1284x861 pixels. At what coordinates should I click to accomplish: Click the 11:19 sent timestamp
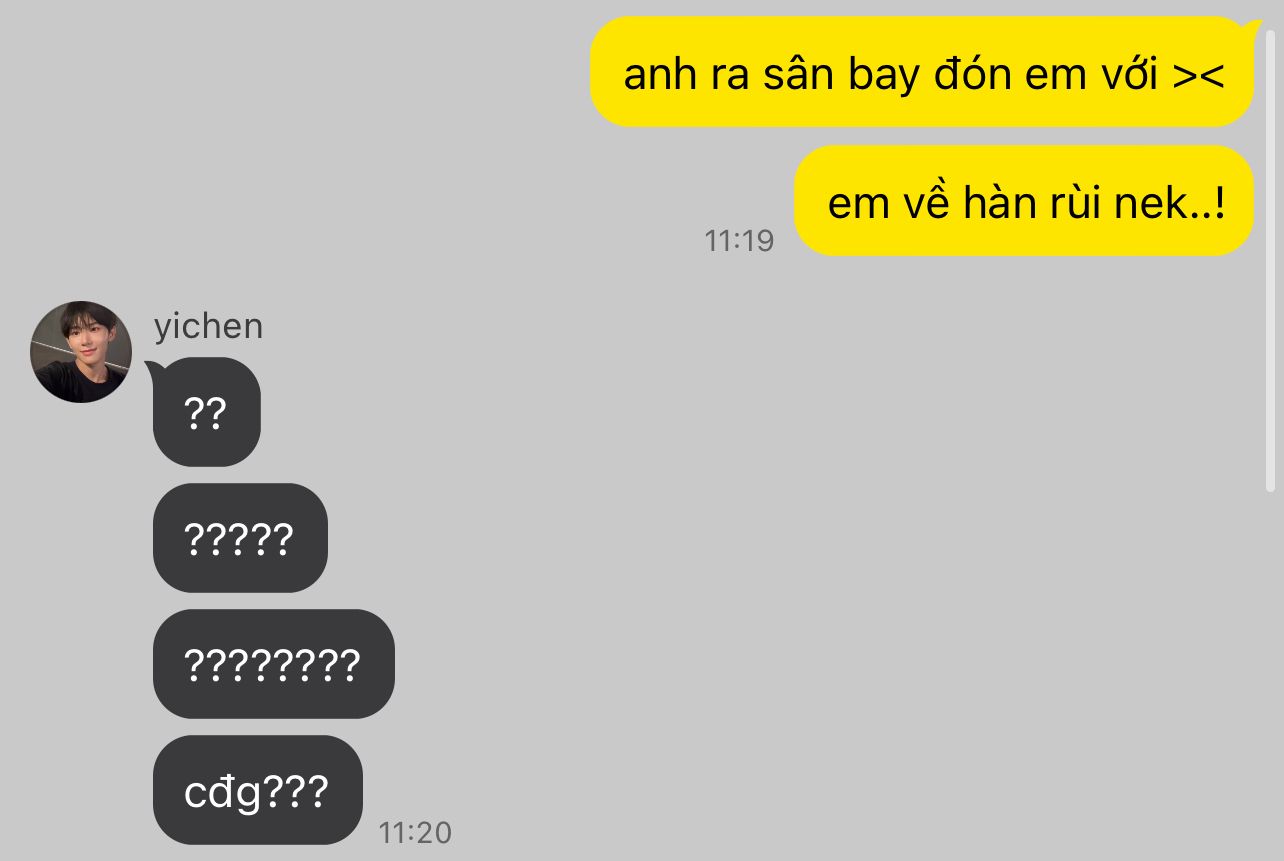739,241
